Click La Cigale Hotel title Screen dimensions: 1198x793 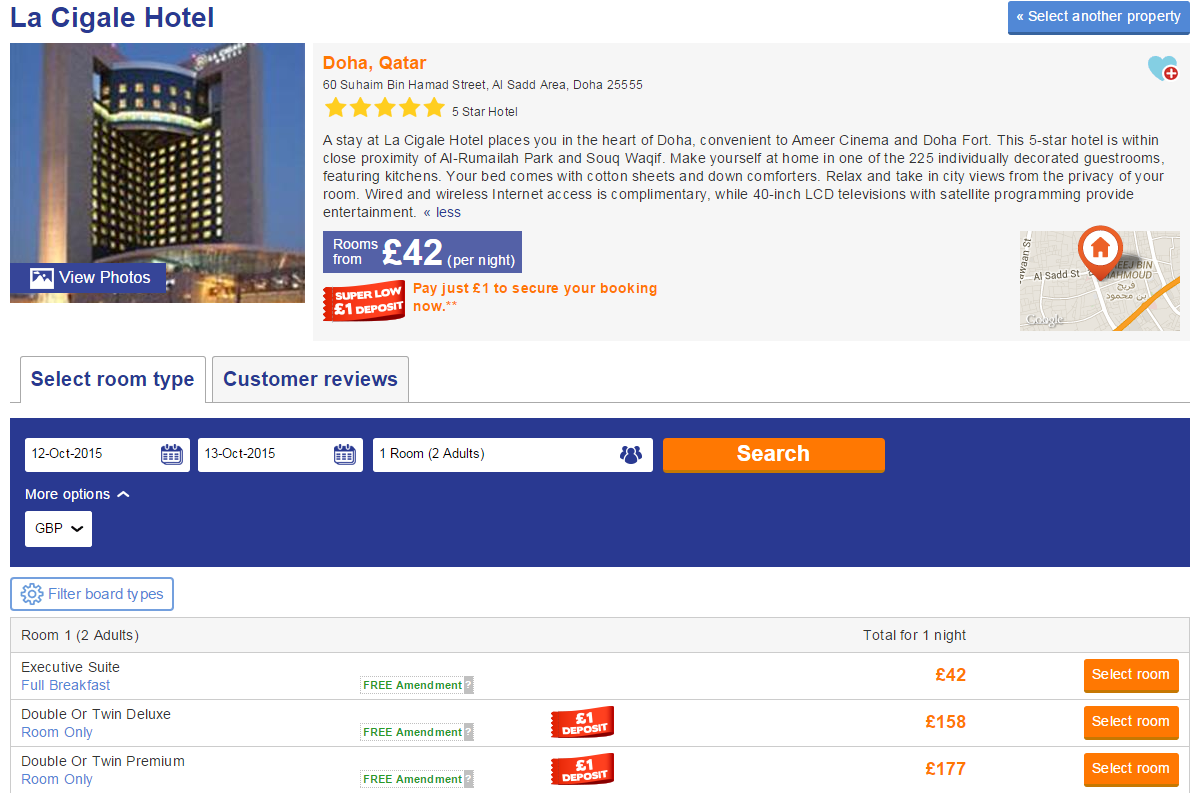[x=112, y=18]
